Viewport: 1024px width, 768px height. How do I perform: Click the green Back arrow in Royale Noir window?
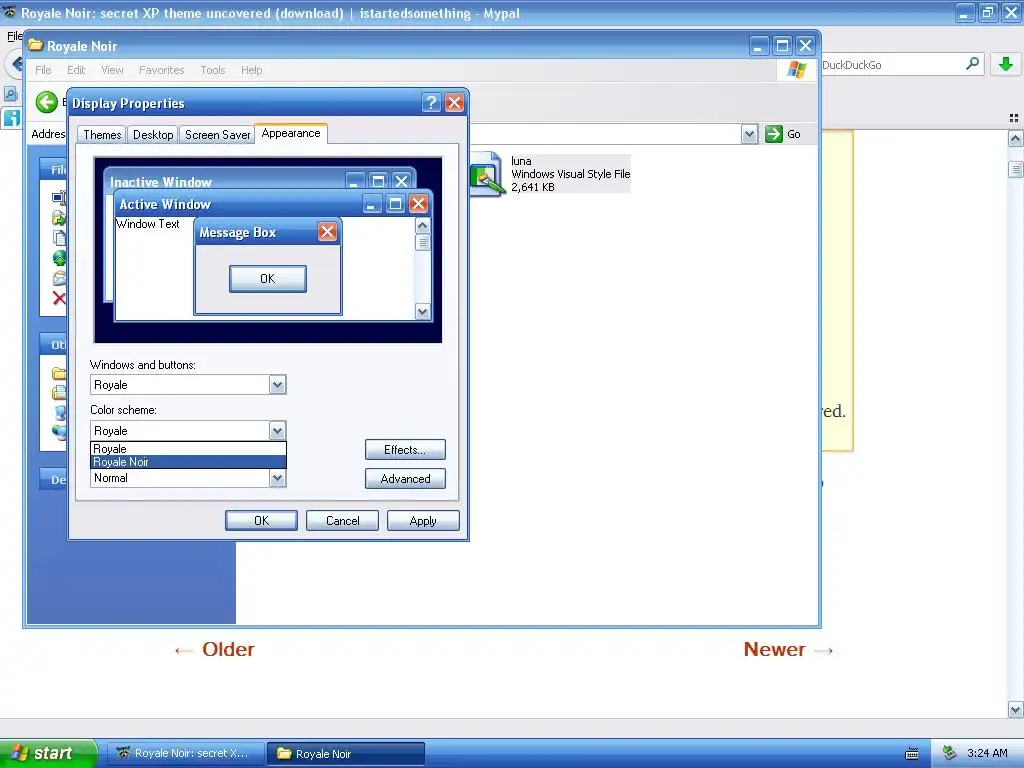point(46,102)
